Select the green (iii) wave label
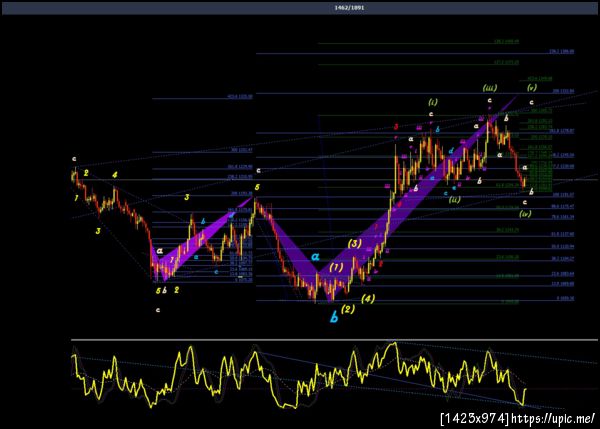The height and width of the screenshot is (429, 600). 490,88
